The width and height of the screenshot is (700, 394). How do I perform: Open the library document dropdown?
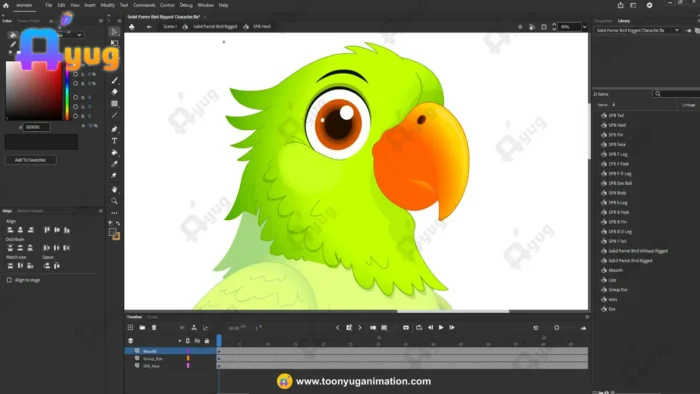pyautogui.click(x=637, y=30)
